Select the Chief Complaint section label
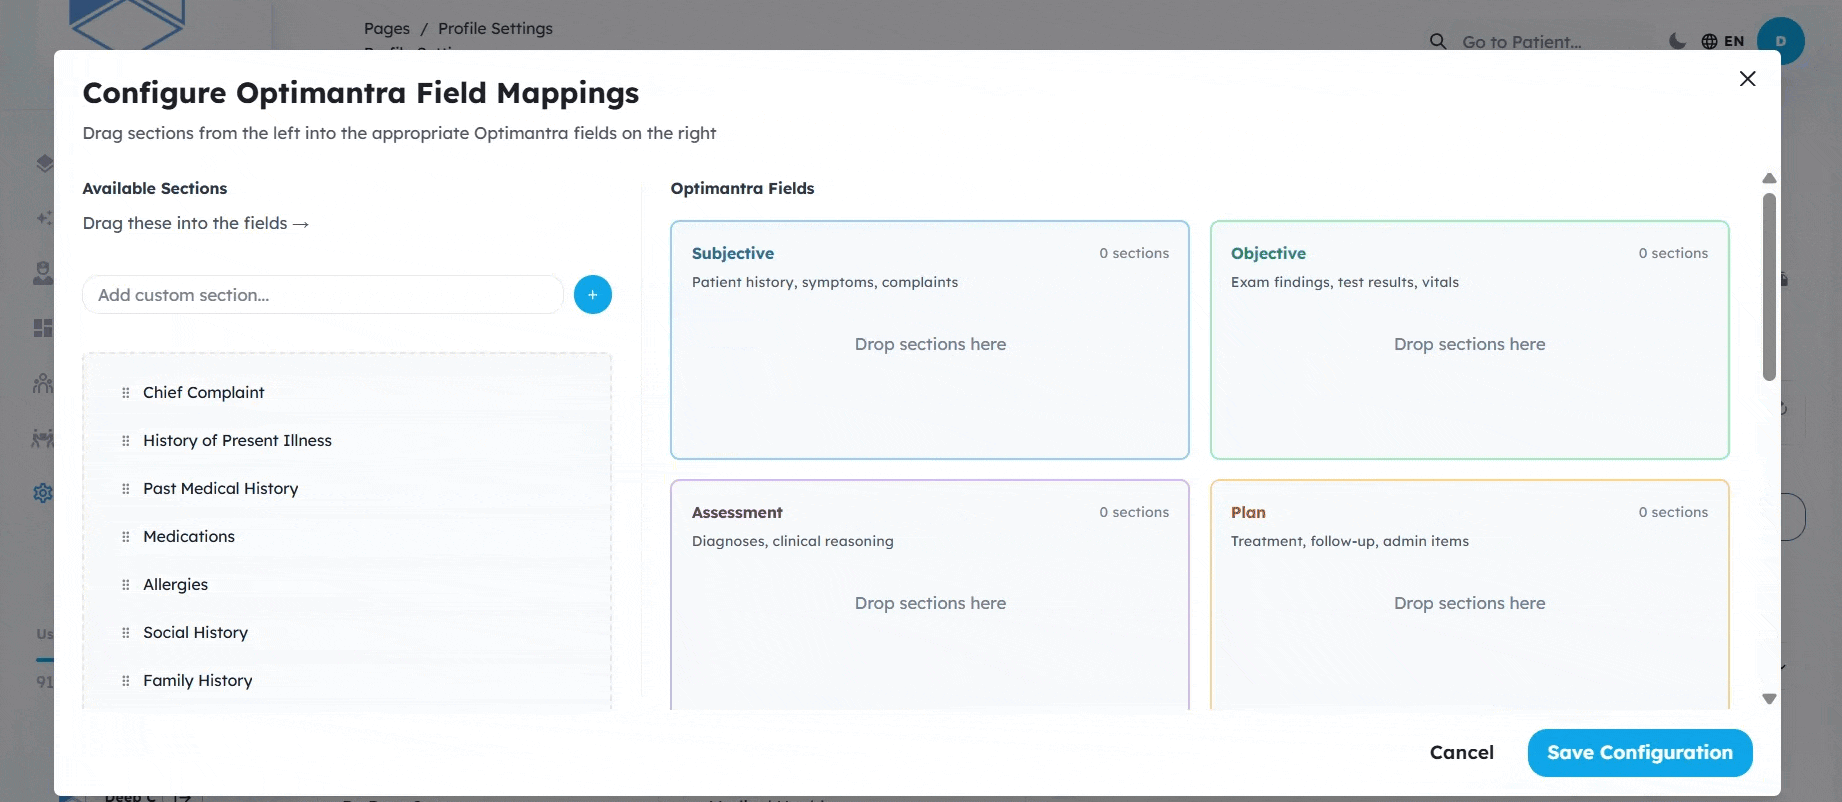This screenshot has height=802, width=1842. (204, 393)
